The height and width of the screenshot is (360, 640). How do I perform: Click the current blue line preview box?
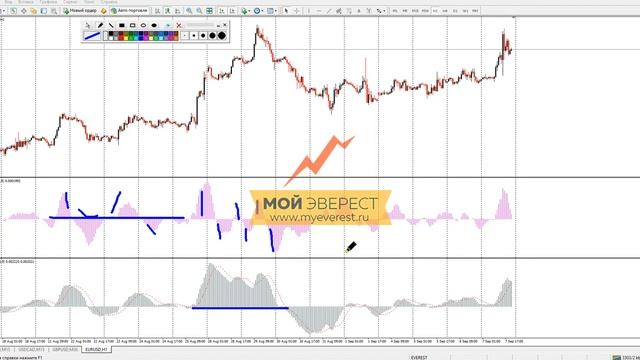(x=92, y=36)
